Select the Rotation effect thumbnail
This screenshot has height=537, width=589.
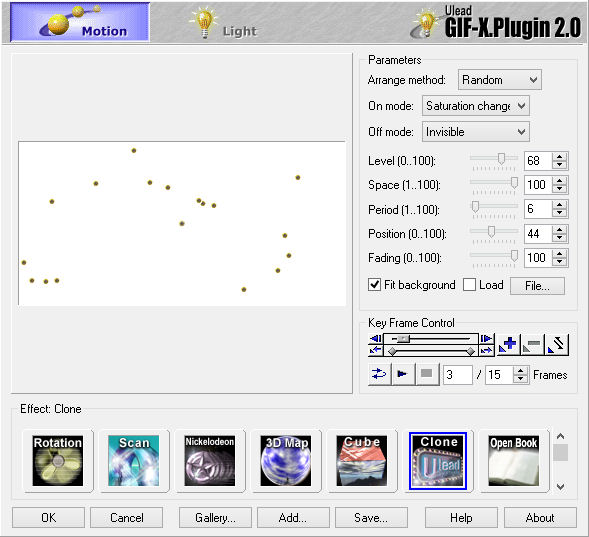(x=58, y=461)
